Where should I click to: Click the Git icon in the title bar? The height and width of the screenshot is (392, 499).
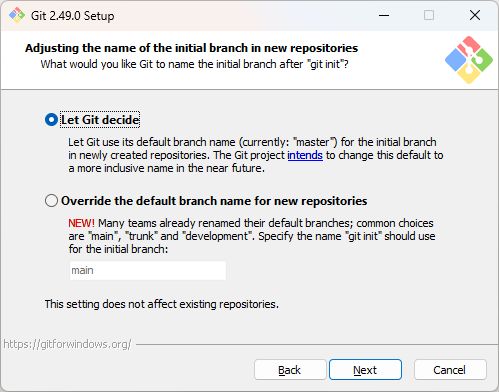click(x=17, y=15)
